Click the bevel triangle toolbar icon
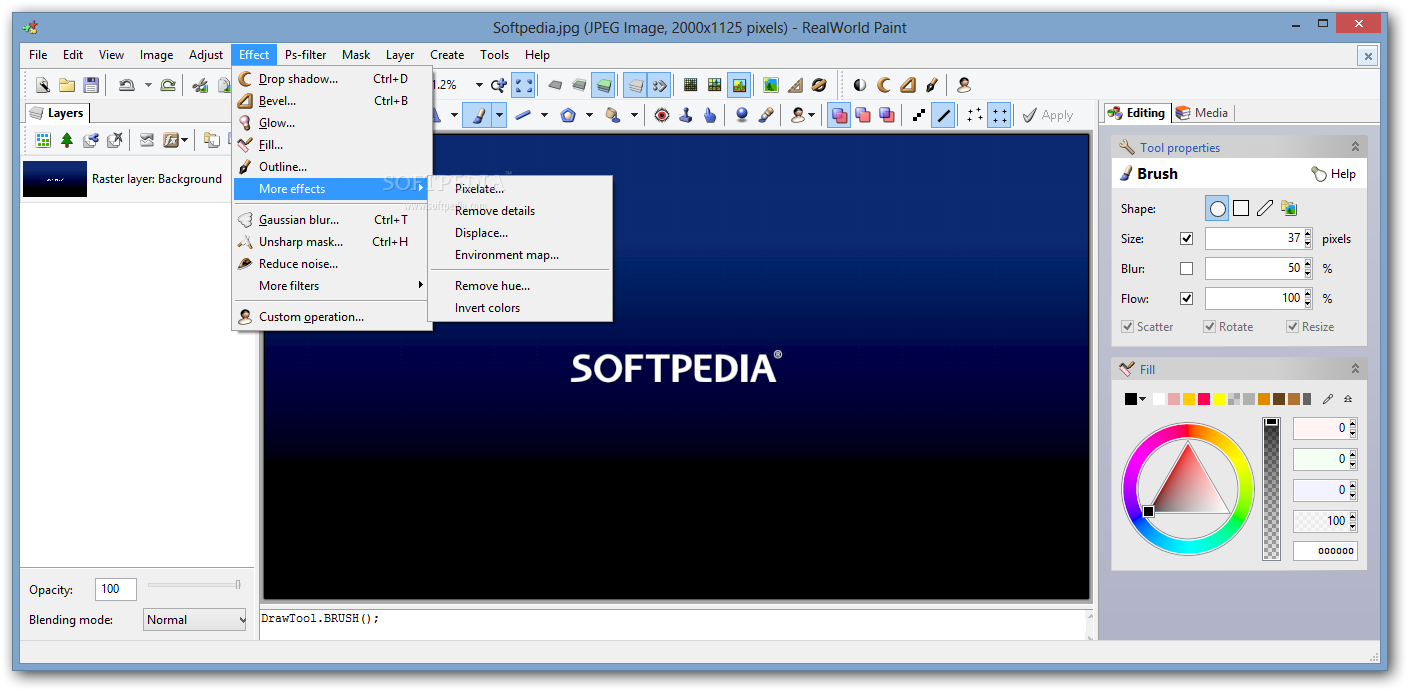This screenshot has width=1408, height=691. click(907, 85)
